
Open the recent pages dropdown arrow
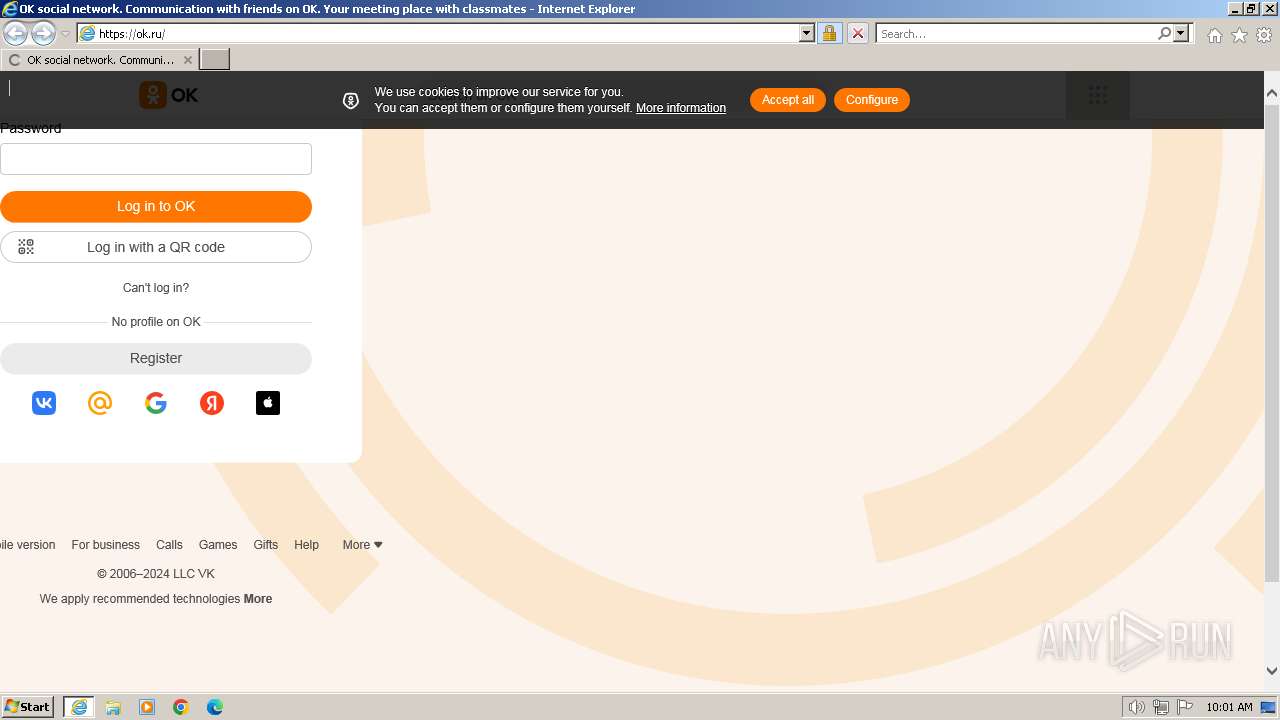point(66,34)
